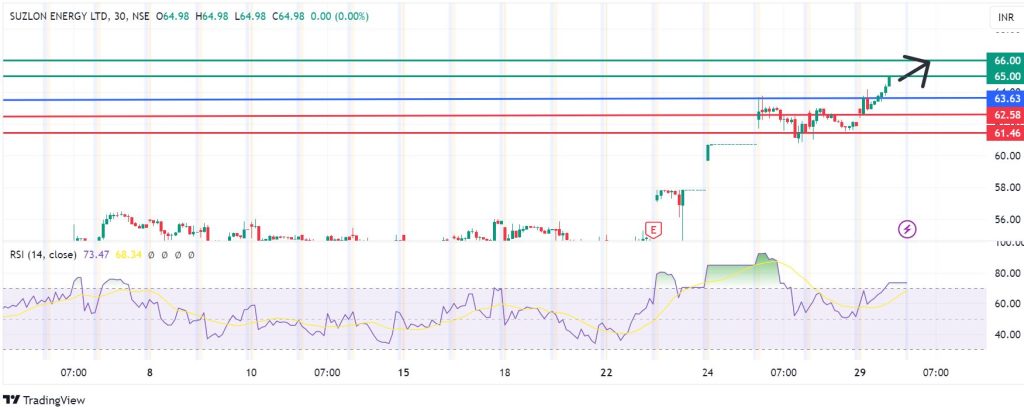The image size is (1024, 413).
Task: Click the RSI value 73.47
Action: (x=97, y=254)
